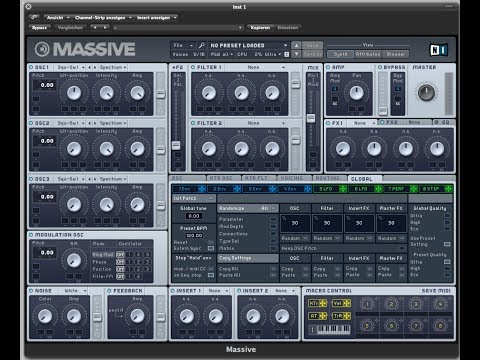
Task: Open Channel-Strip anzeigen dropdown
Action: [x=103, y=17]
